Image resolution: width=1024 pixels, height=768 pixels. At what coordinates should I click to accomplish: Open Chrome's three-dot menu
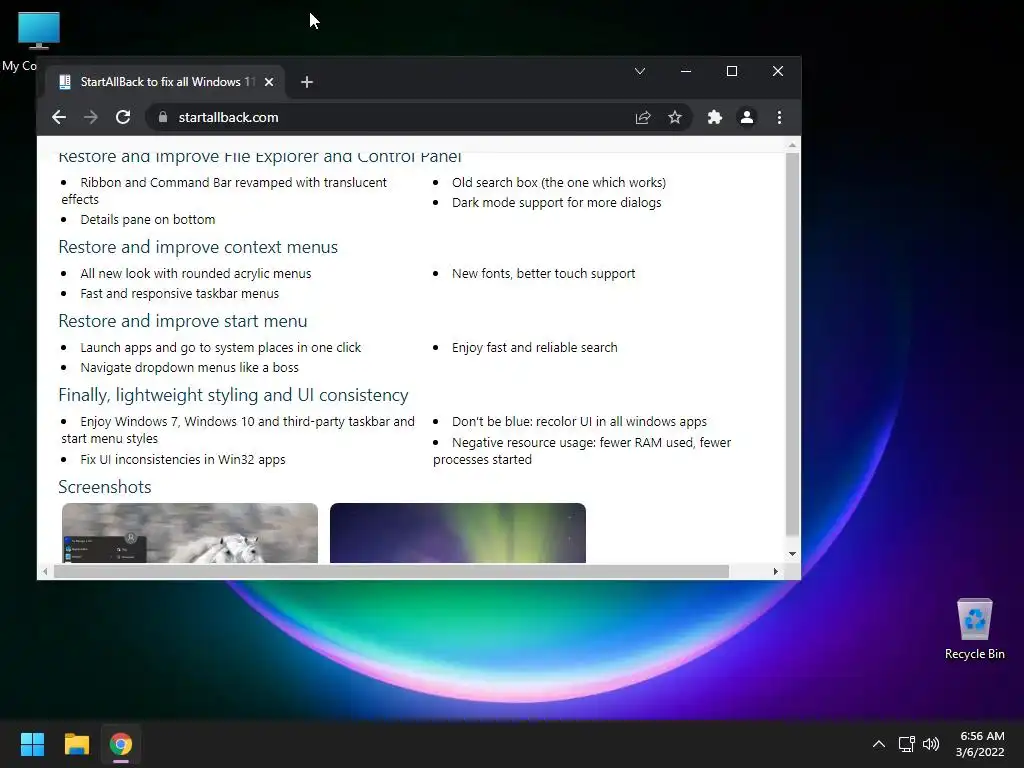pyautogui.click(x=779, y=118)
